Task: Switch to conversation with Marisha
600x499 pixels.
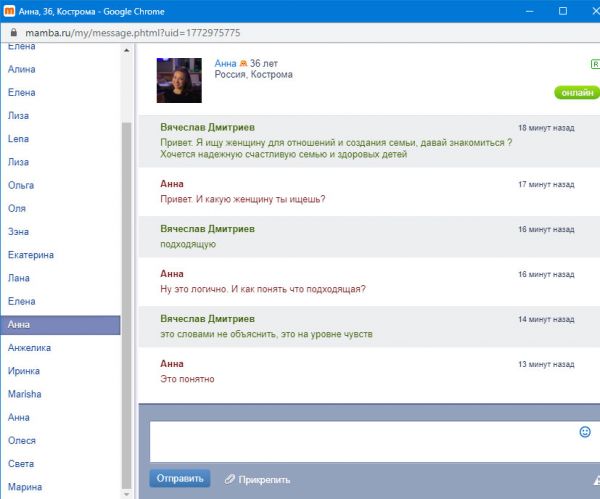Action: 24,394
